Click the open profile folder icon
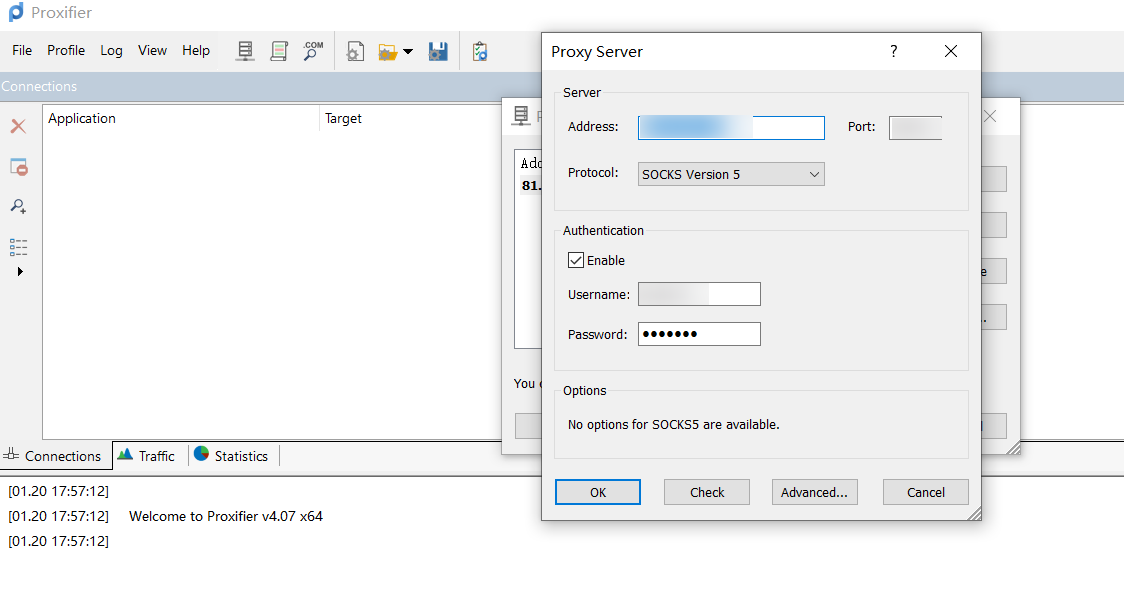The image size is (1124, 590). (x=388, y=52)
